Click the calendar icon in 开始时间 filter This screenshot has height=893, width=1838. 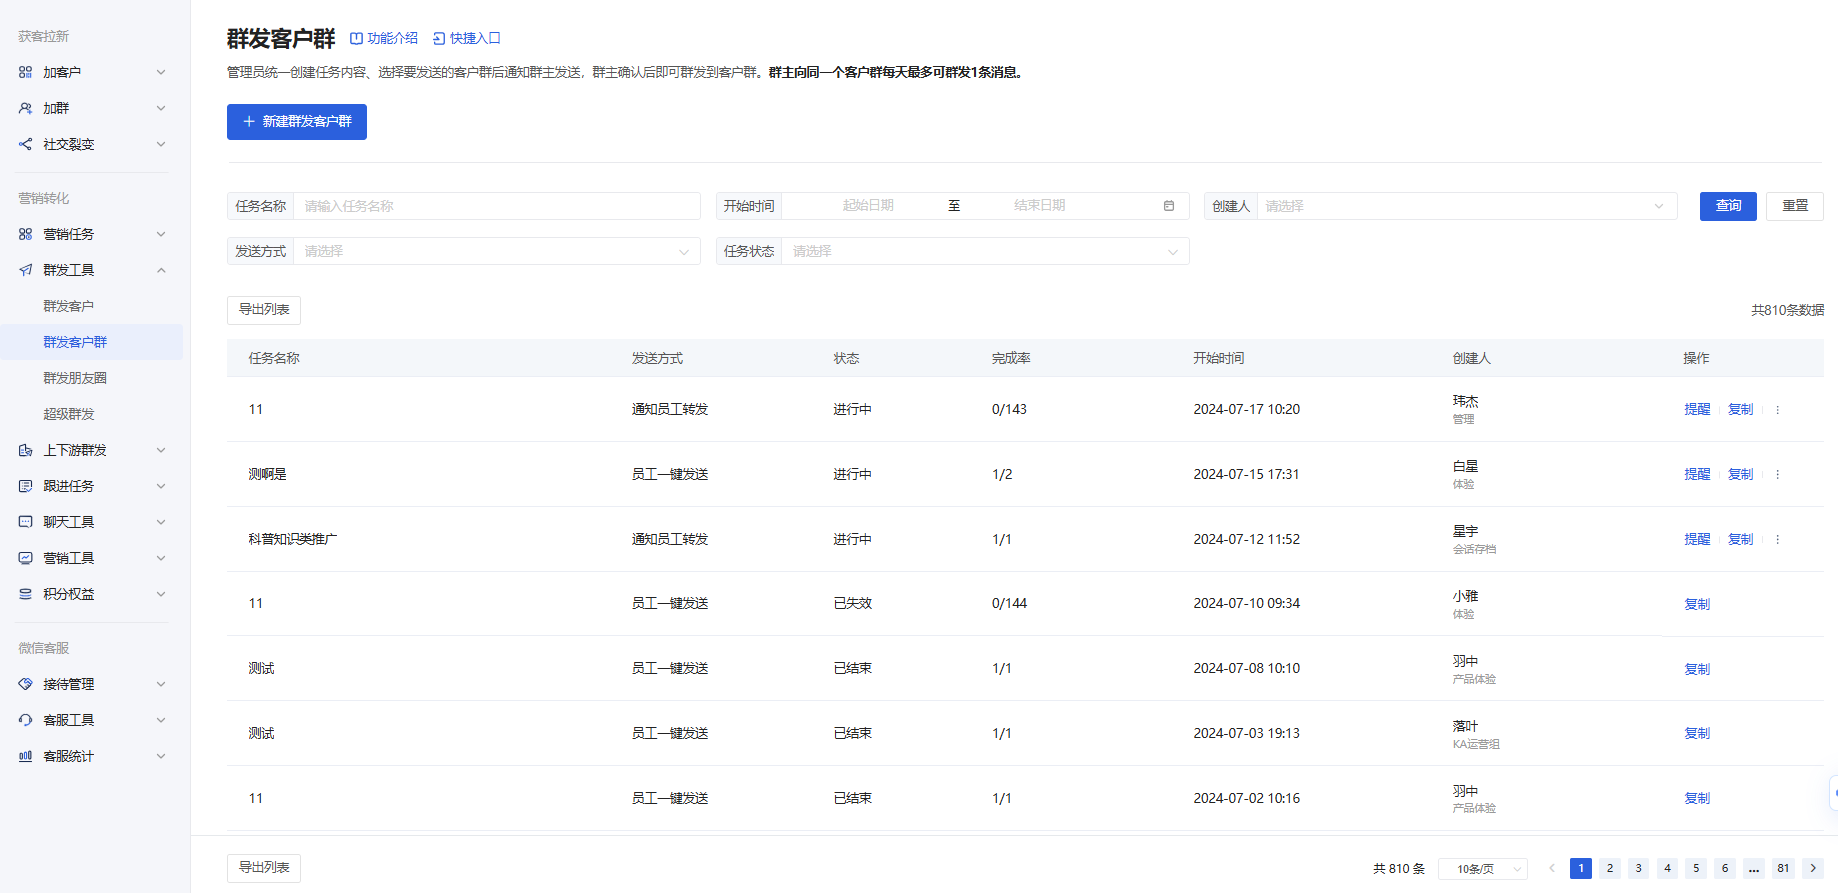point(1169,206)
